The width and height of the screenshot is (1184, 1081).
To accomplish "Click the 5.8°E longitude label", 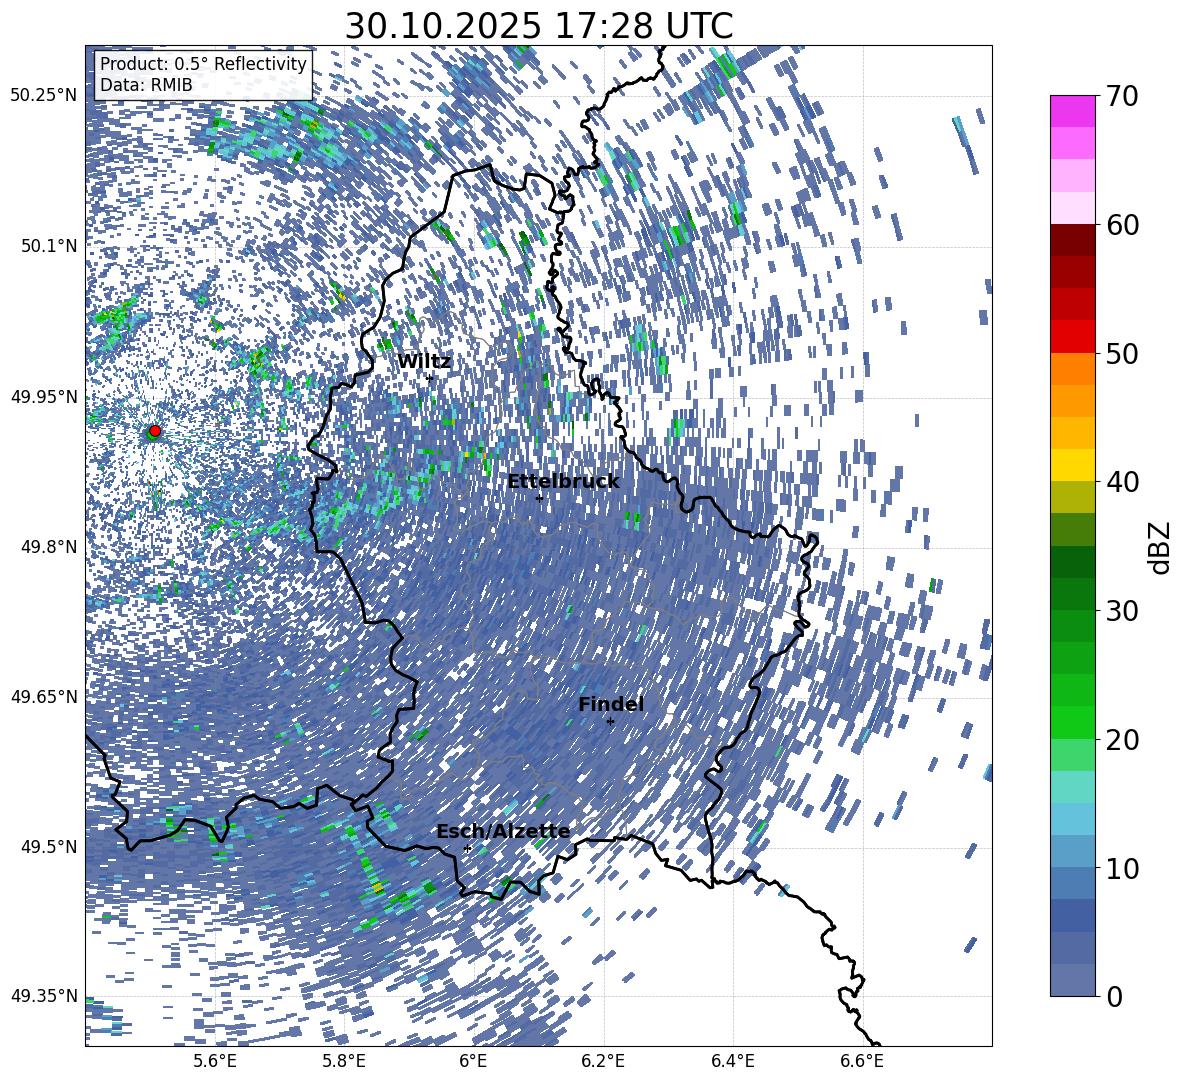I will coord(344,1061).
